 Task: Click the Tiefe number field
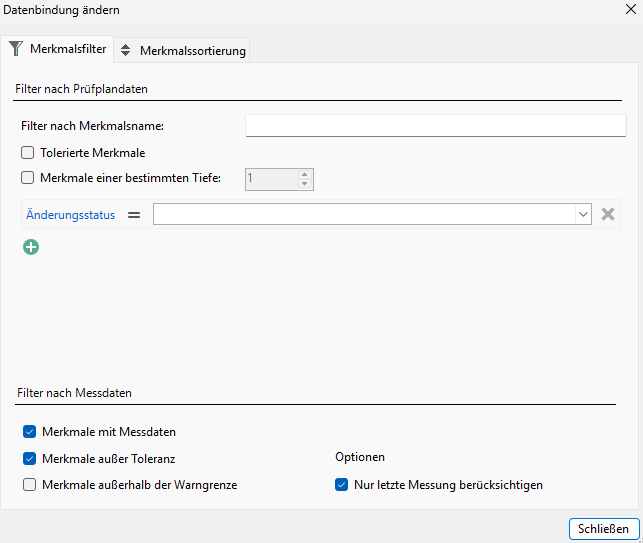(x=272, y=179)
